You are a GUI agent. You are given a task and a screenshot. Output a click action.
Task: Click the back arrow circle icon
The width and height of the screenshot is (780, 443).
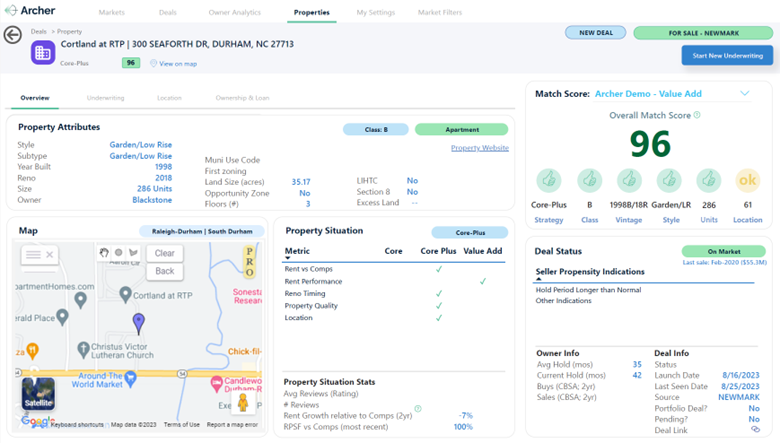pos(13,35)
